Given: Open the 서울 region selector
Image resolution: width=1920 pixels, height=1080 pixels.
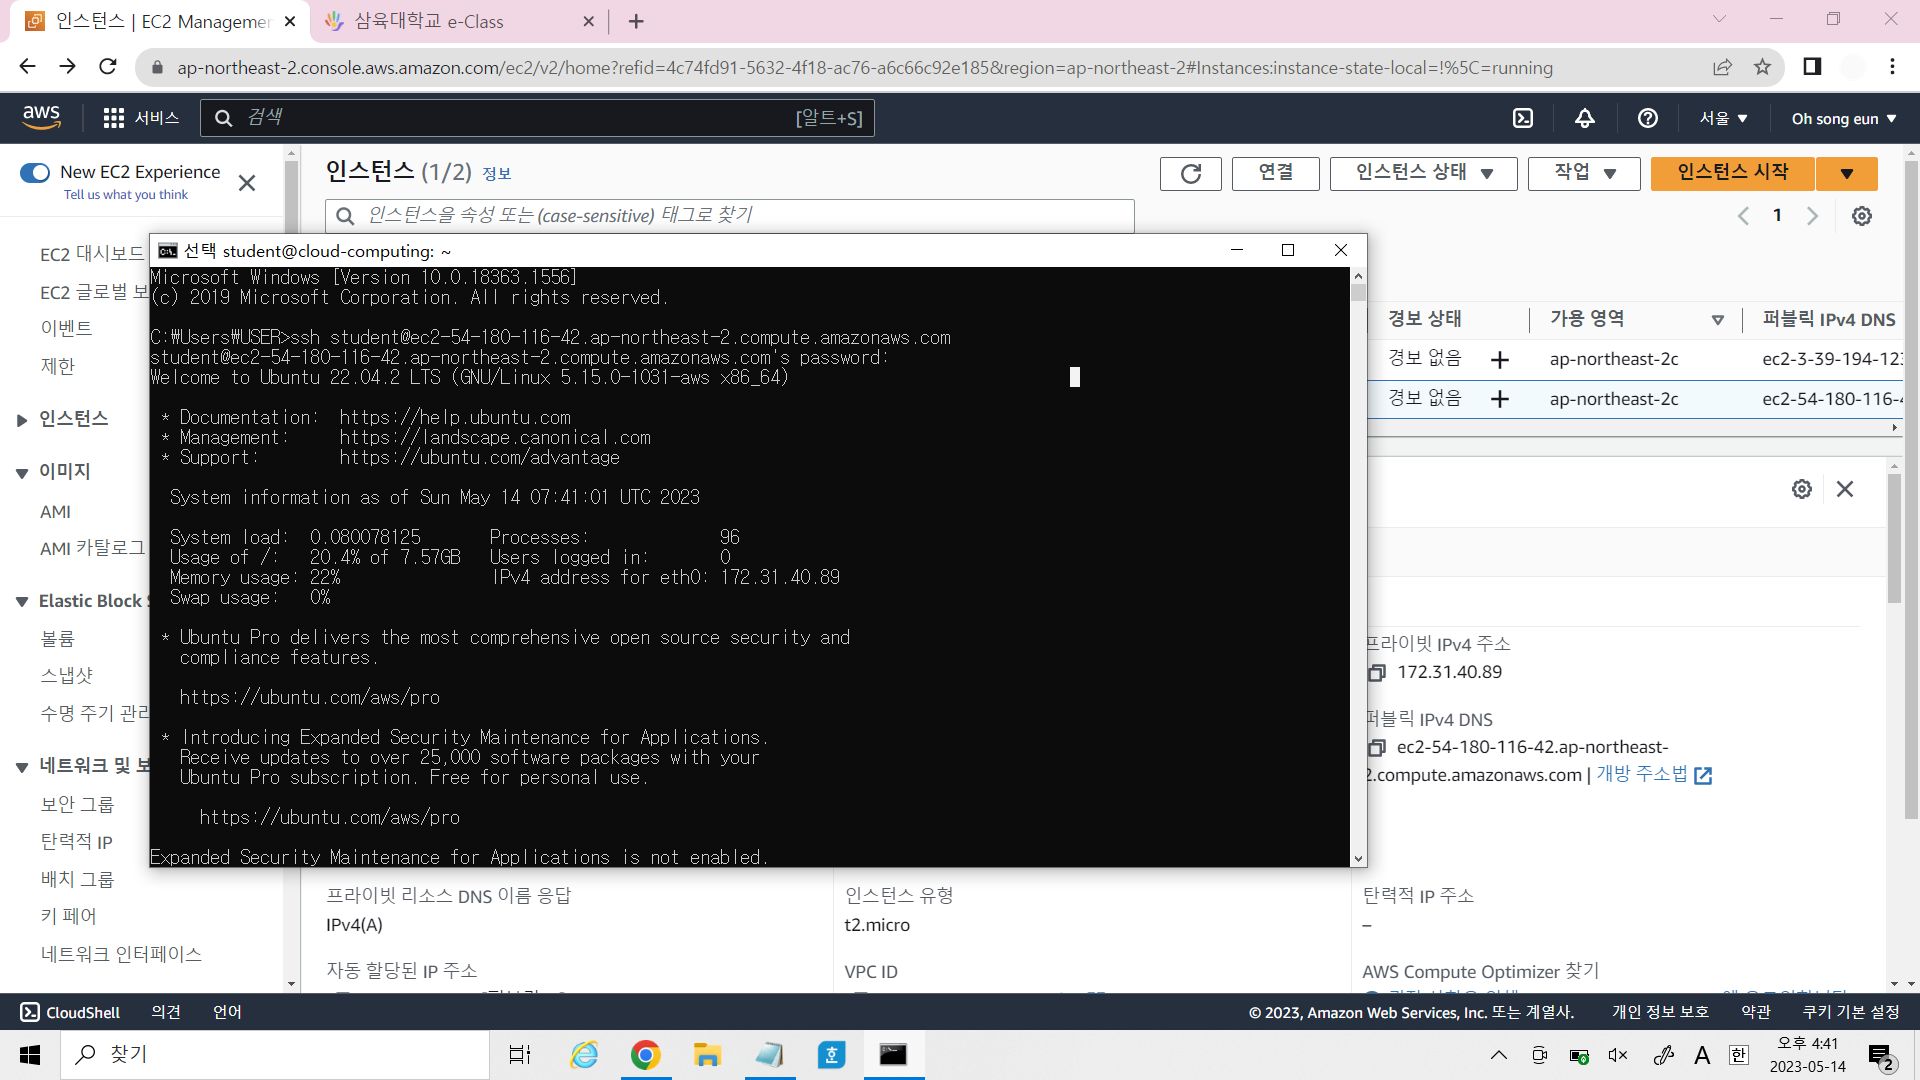Looking at the screenshot, I should tap(1723, 118).
